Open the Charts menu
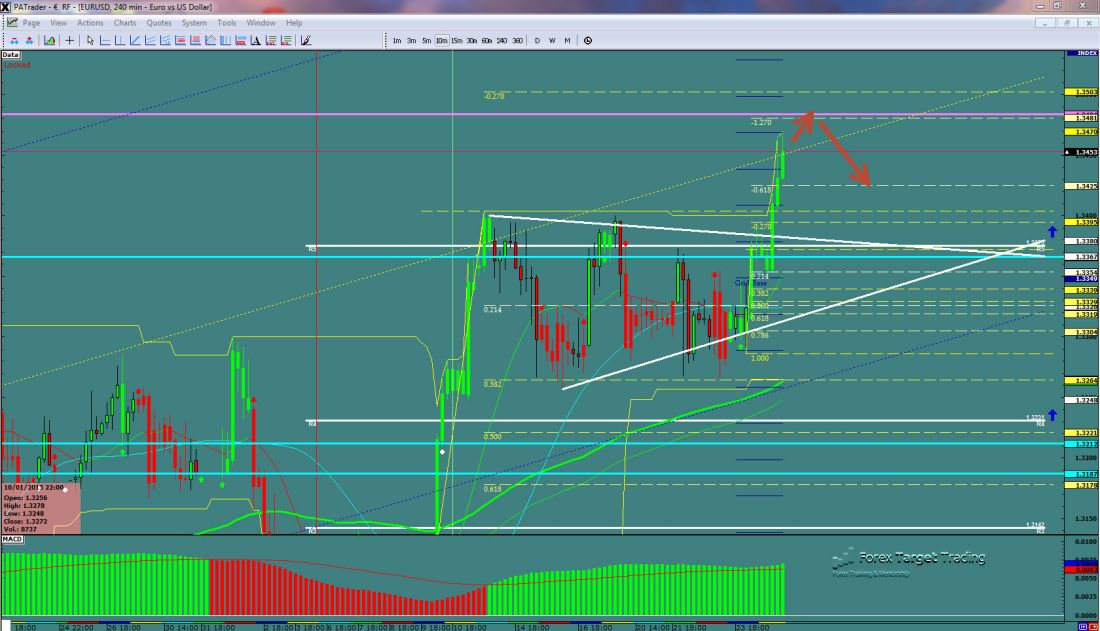The width and height of the screenshot is (1100, 631). tap(125, 22)
